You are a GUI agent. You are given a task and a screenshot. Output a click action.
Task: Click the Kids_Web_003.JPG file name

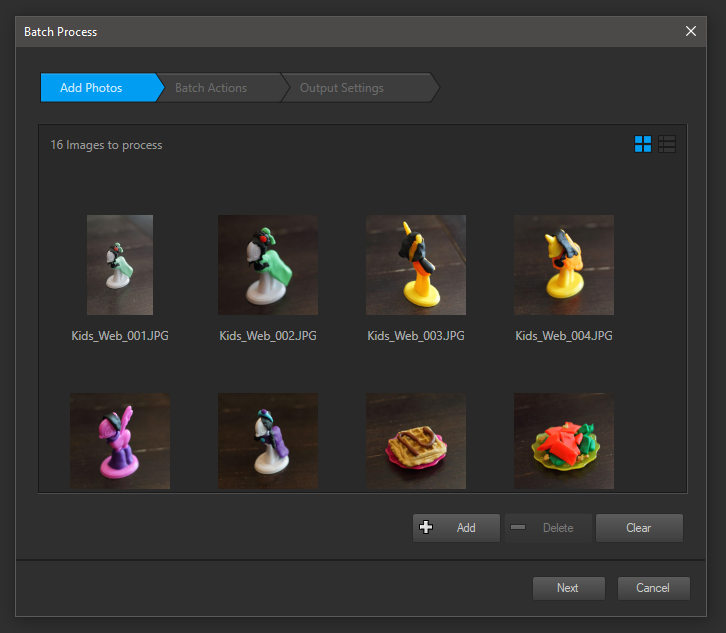416,336
